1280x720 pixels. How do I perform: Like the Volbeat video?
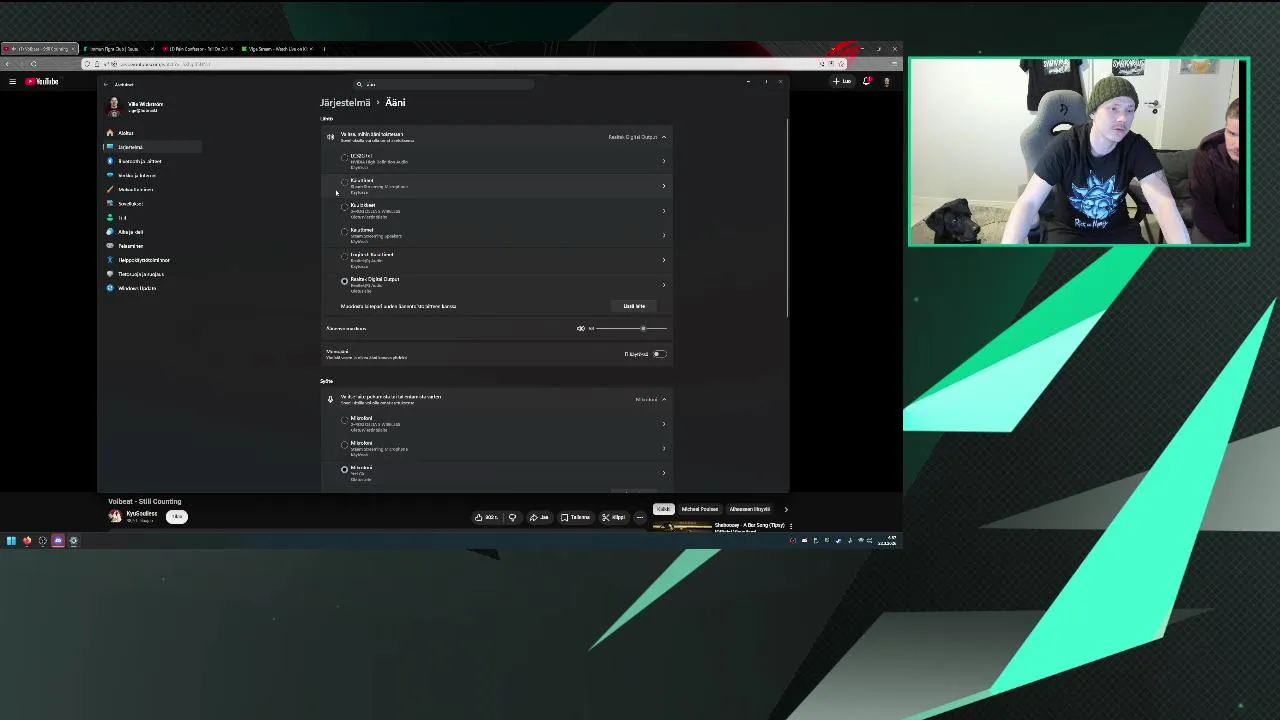(487, 517)
